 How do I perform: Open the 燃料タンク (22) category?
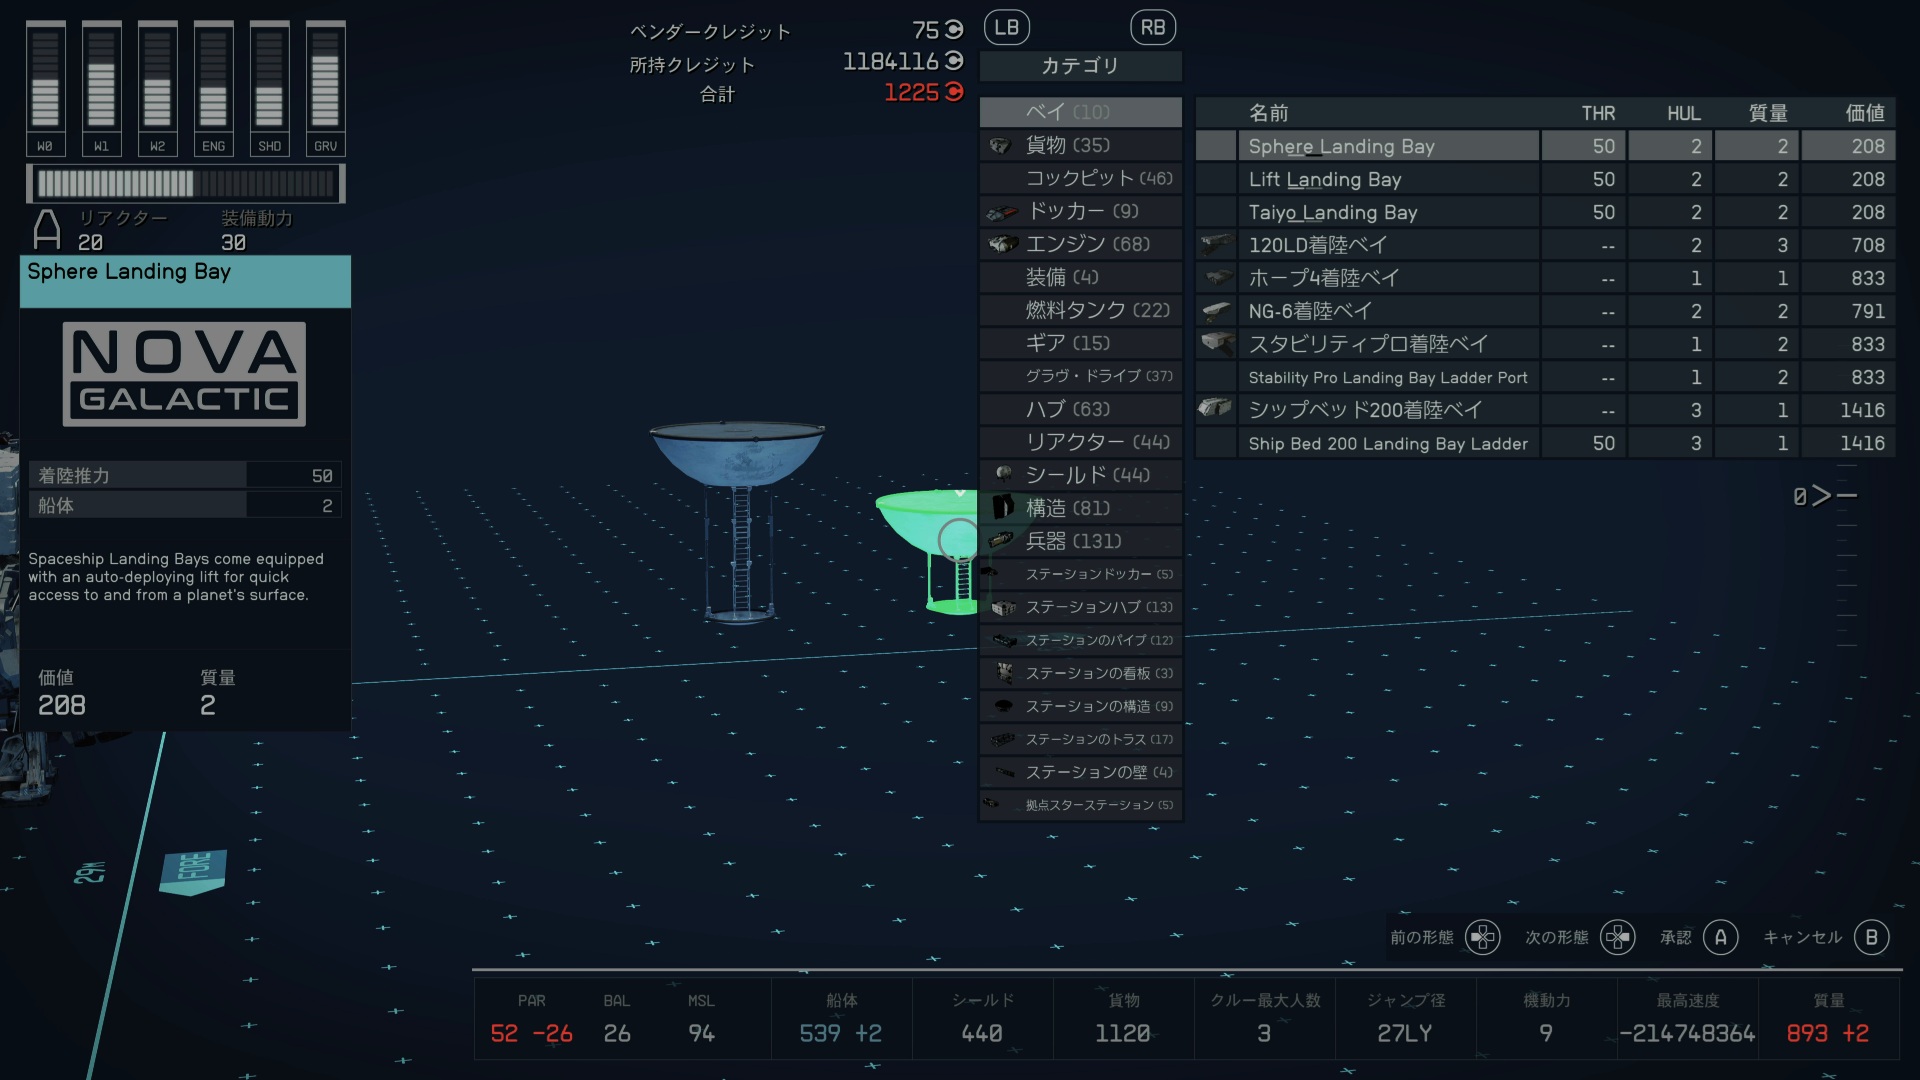pos(1081,310)
